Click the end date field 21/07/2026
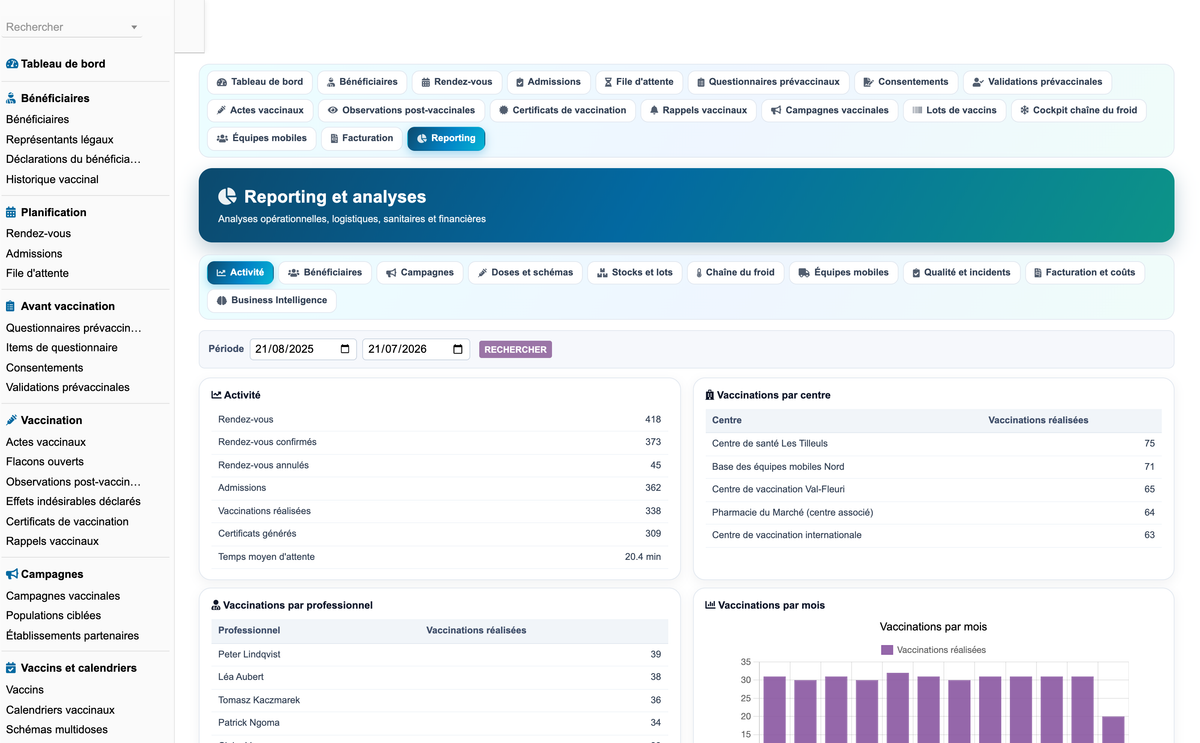Viewport: 1200px width, 743px height. (416, 349)
